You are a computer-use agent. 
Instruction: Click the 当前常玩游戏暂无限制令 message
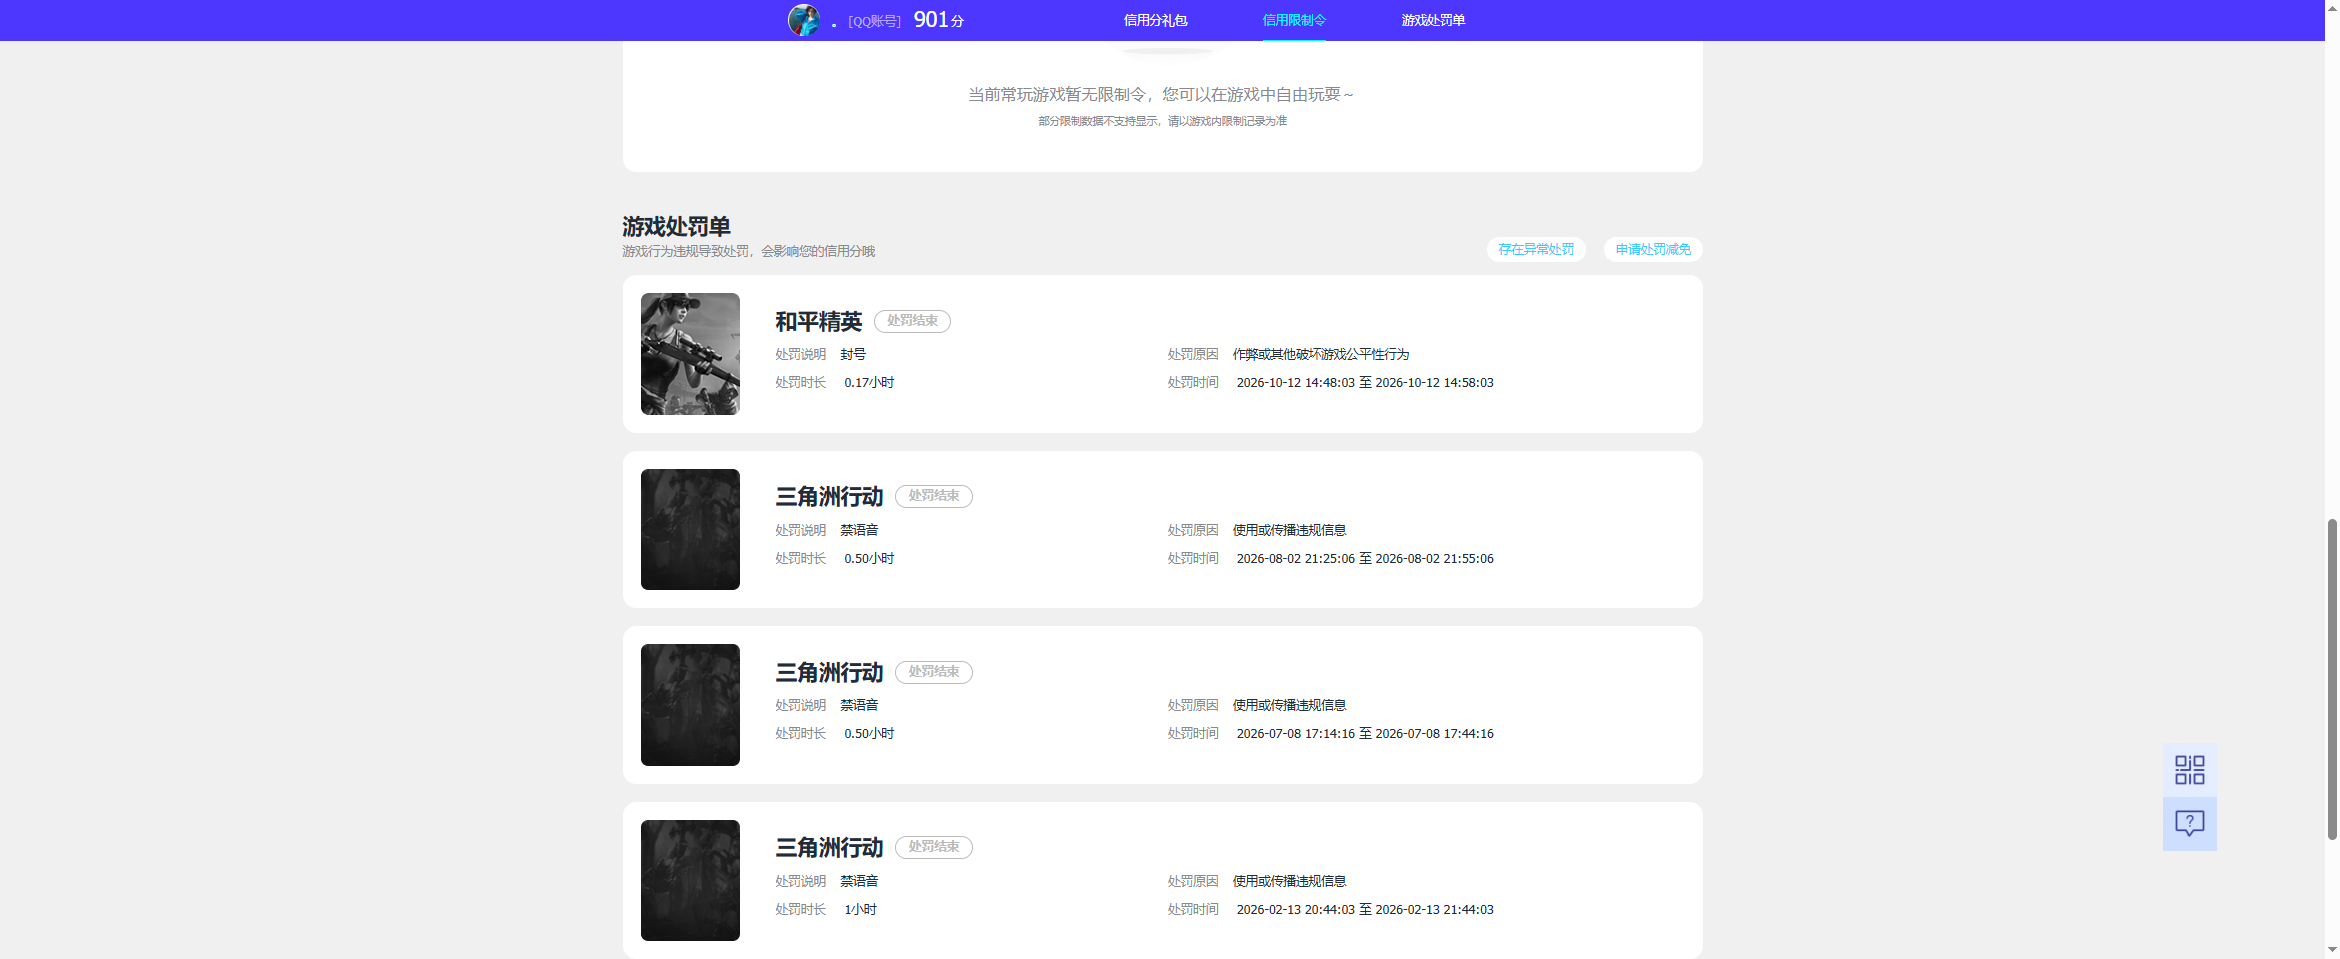(x=1161, y=94)
